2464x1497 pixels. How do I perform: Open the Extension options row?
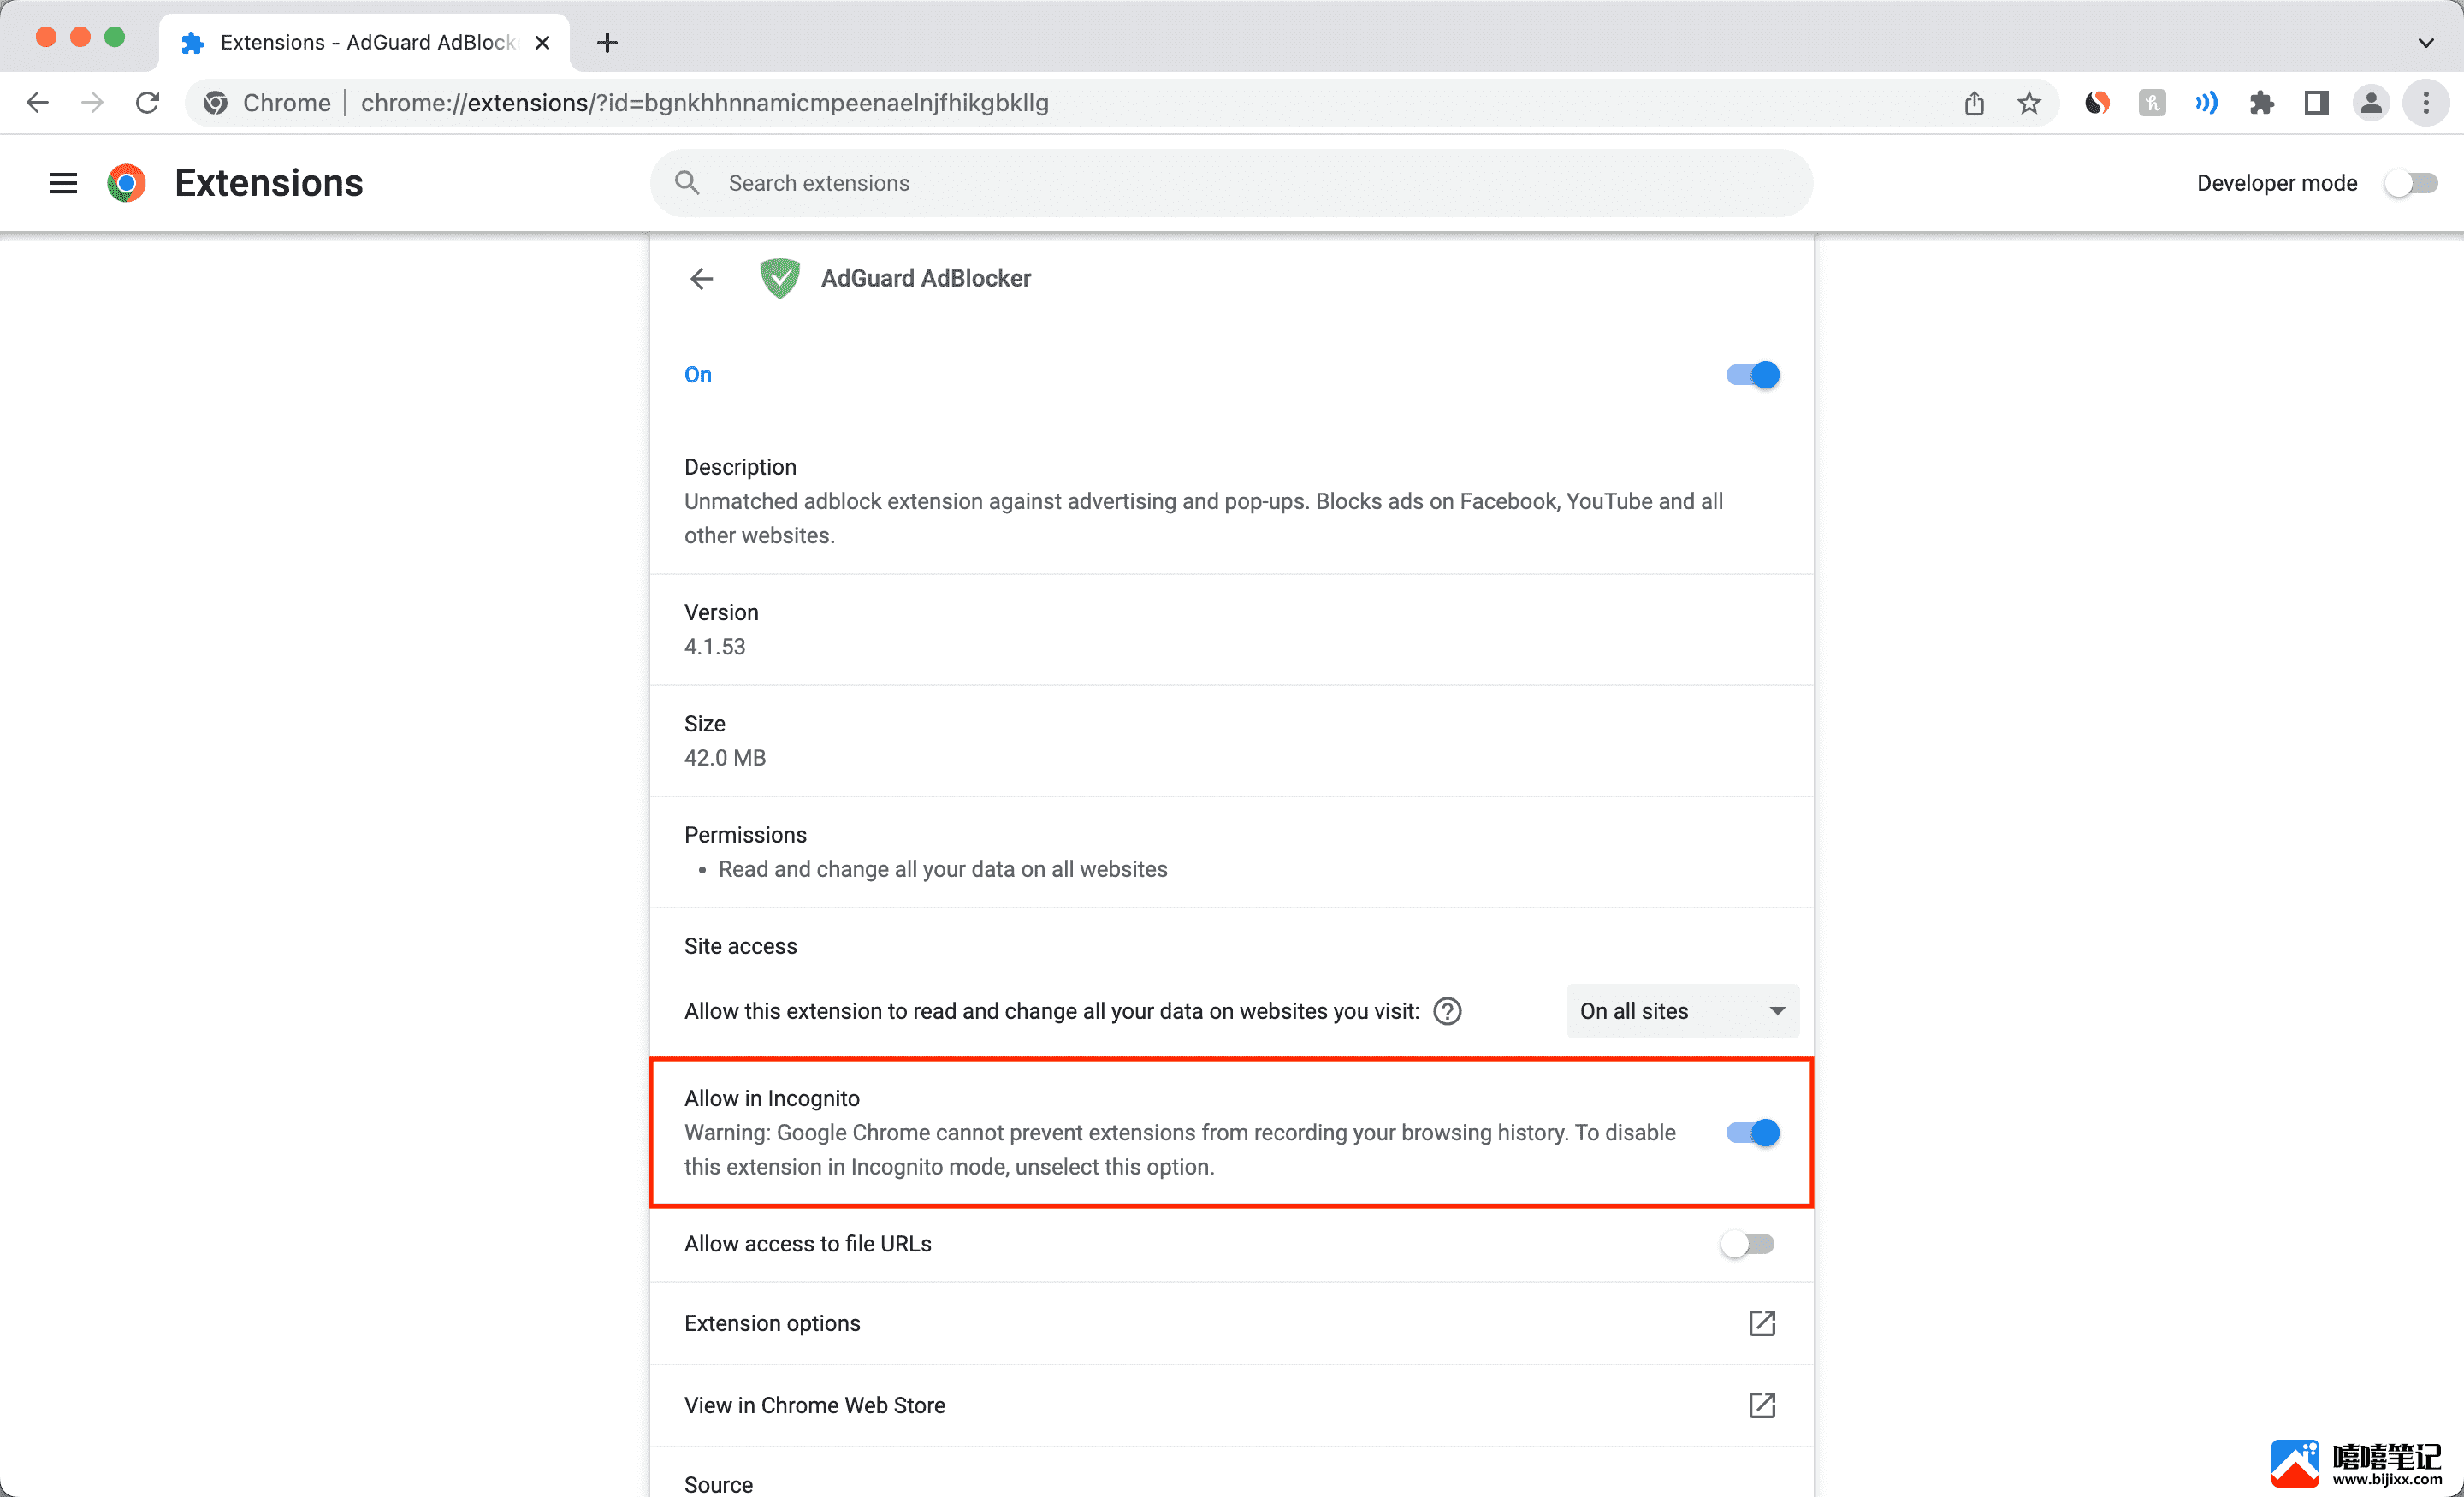coord(1231,1323)
